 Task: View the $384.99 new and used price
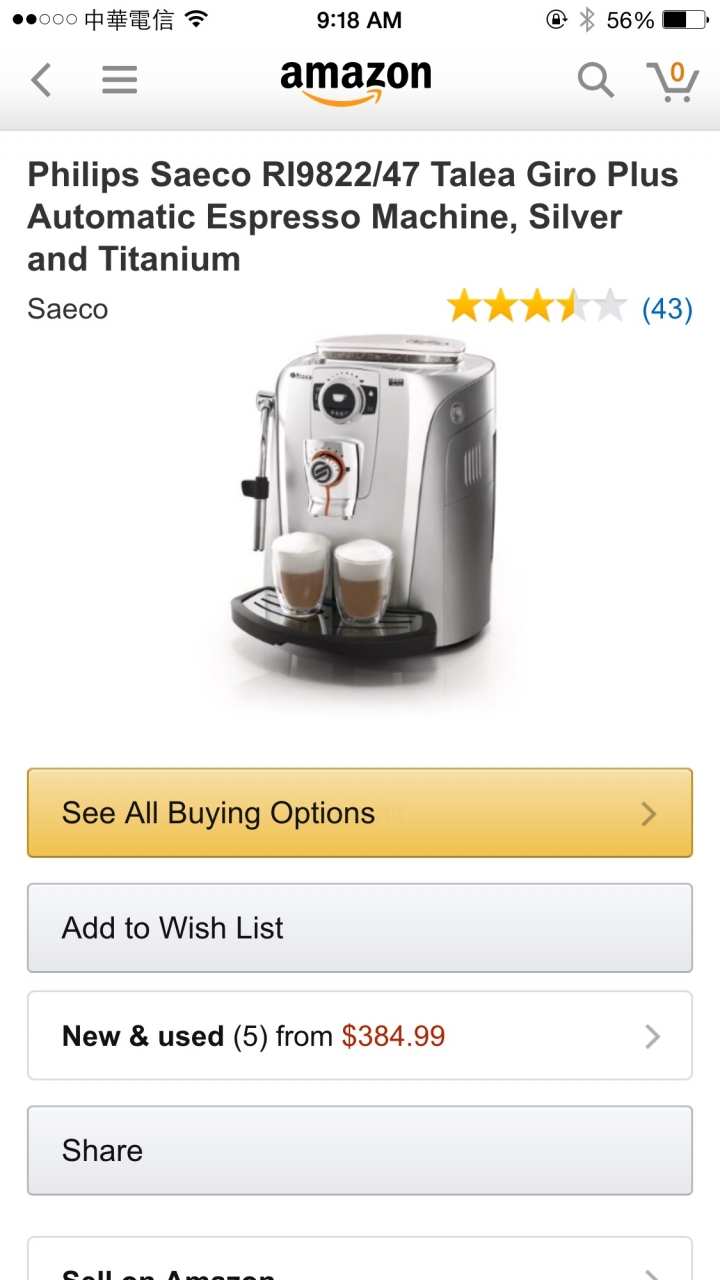click(x=393, y=1036)
